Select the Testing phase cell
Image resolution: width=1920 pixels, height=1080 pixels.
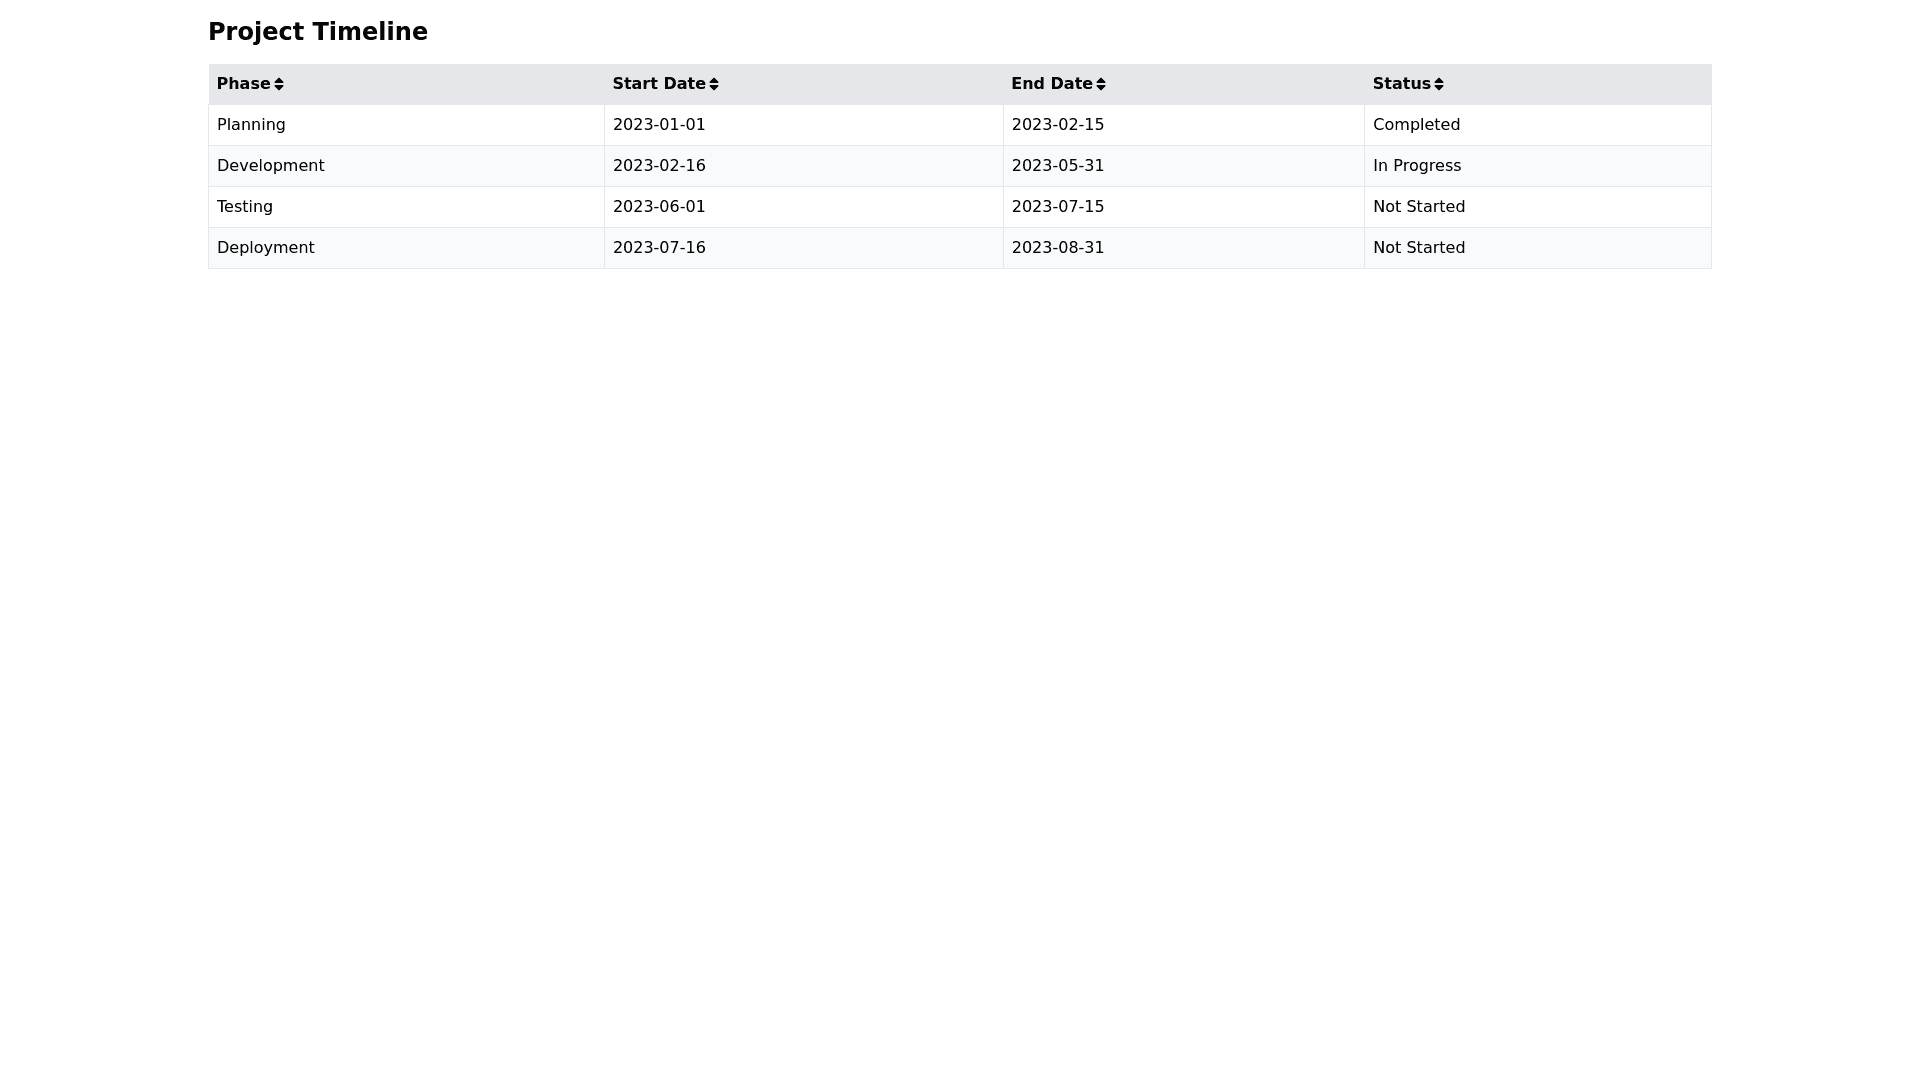pyautogui.click(x=245, y=207)
